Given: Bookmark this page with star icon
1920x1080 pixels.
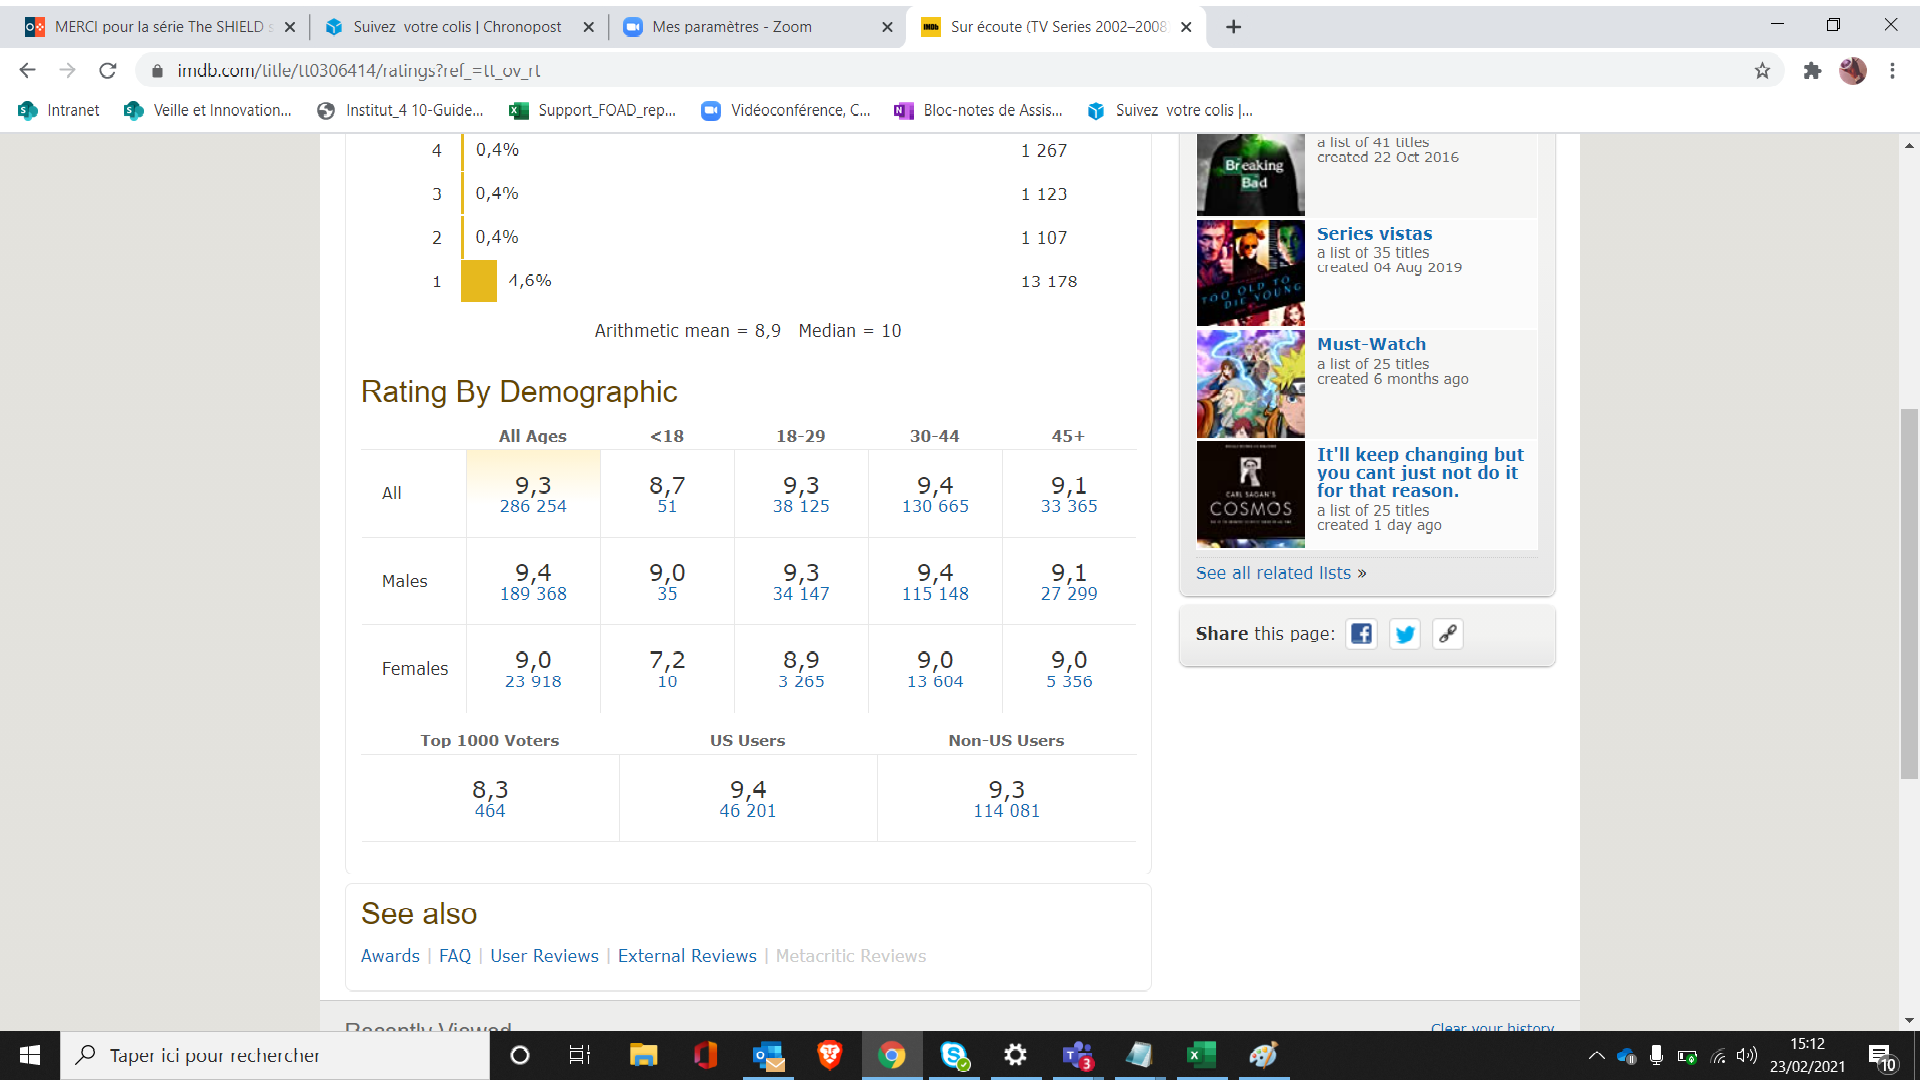Looking at the screenshot, I should coord(1762,71).
